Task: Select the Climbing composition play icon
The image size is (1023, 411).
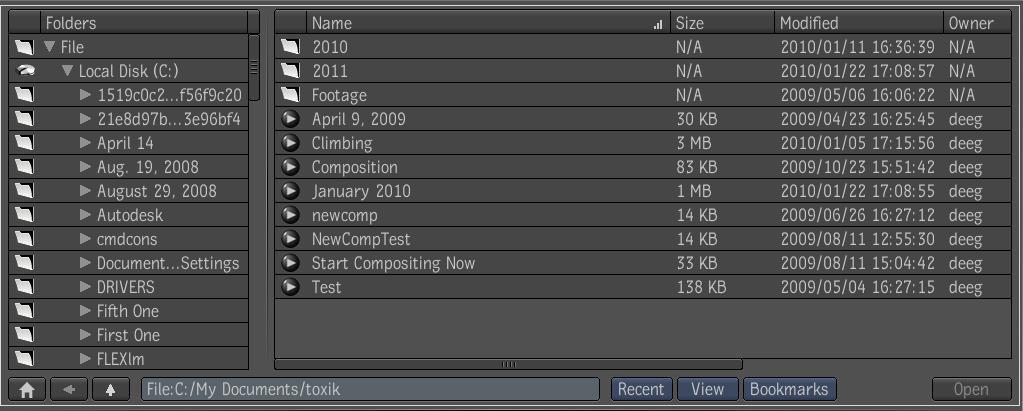Action: pyautogui.click(x=290, y=143)
